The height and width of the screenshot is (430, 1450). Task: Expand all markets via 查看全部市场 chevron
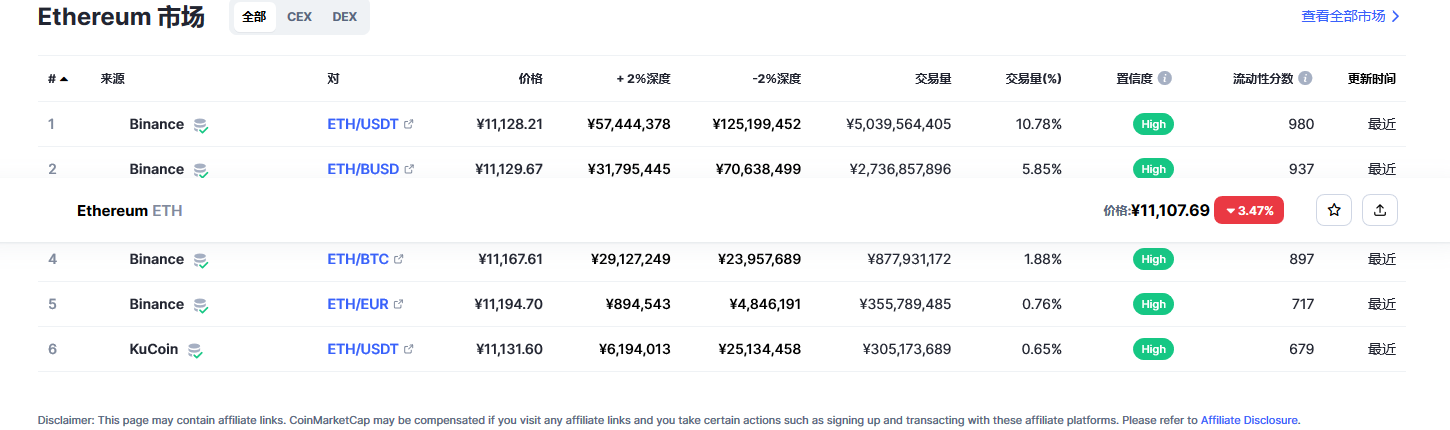point(1396,17)
